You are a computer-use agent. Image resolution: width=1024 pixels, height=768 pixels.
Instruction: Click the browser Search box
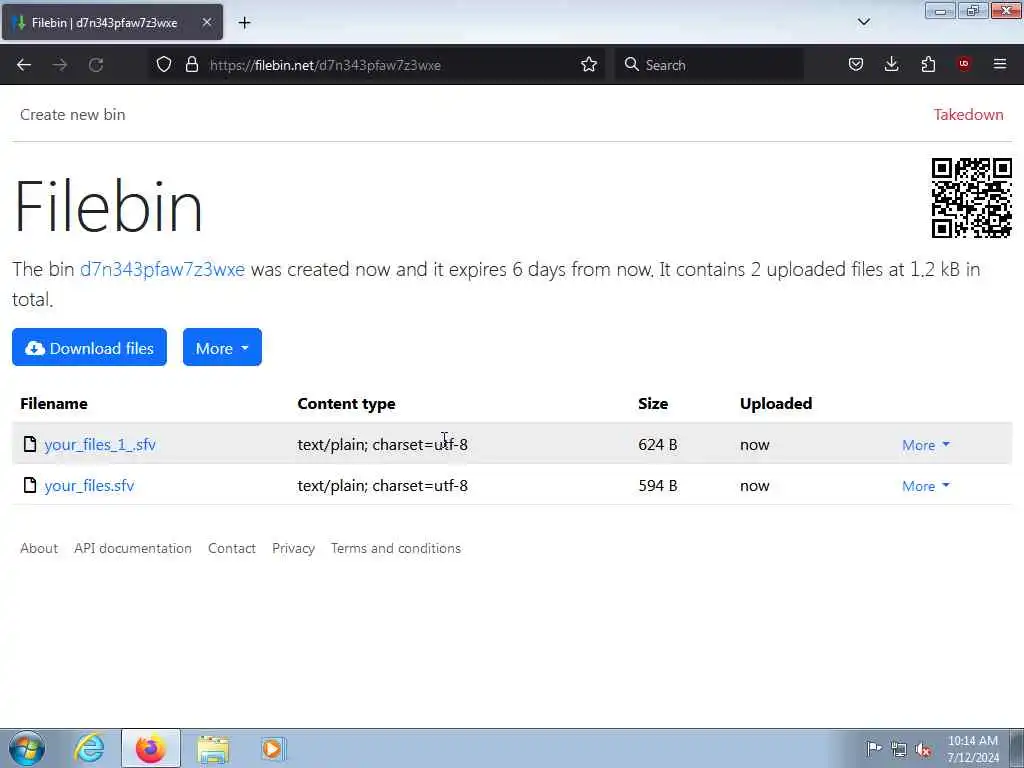[709, 65]
